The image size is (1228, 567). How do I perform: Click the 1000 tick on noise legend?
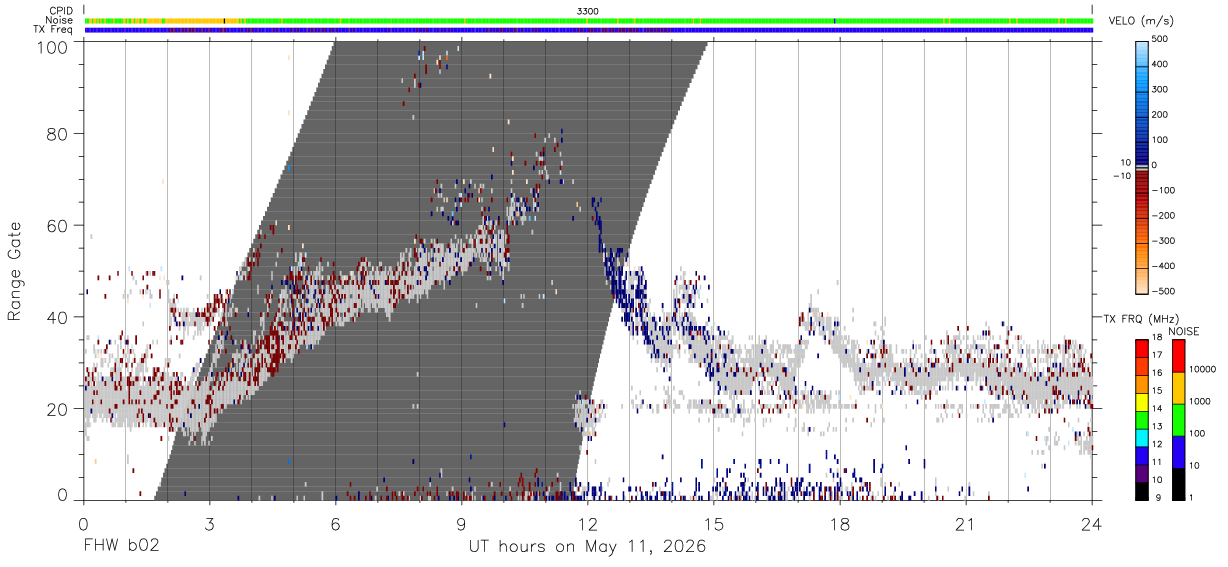(x=1202, y=401)
